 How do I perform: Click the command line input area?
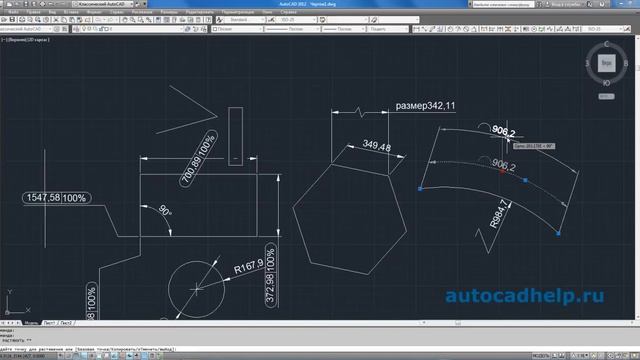(320, 349)
